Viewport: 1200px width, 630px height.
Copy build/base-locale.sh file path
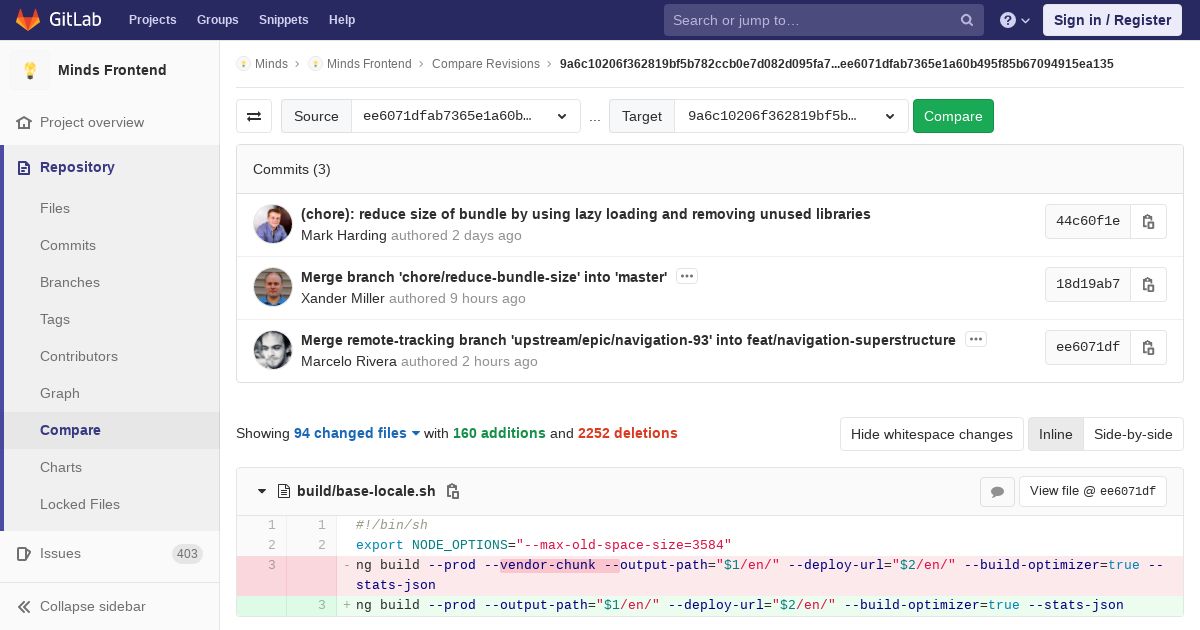(453, 491)
